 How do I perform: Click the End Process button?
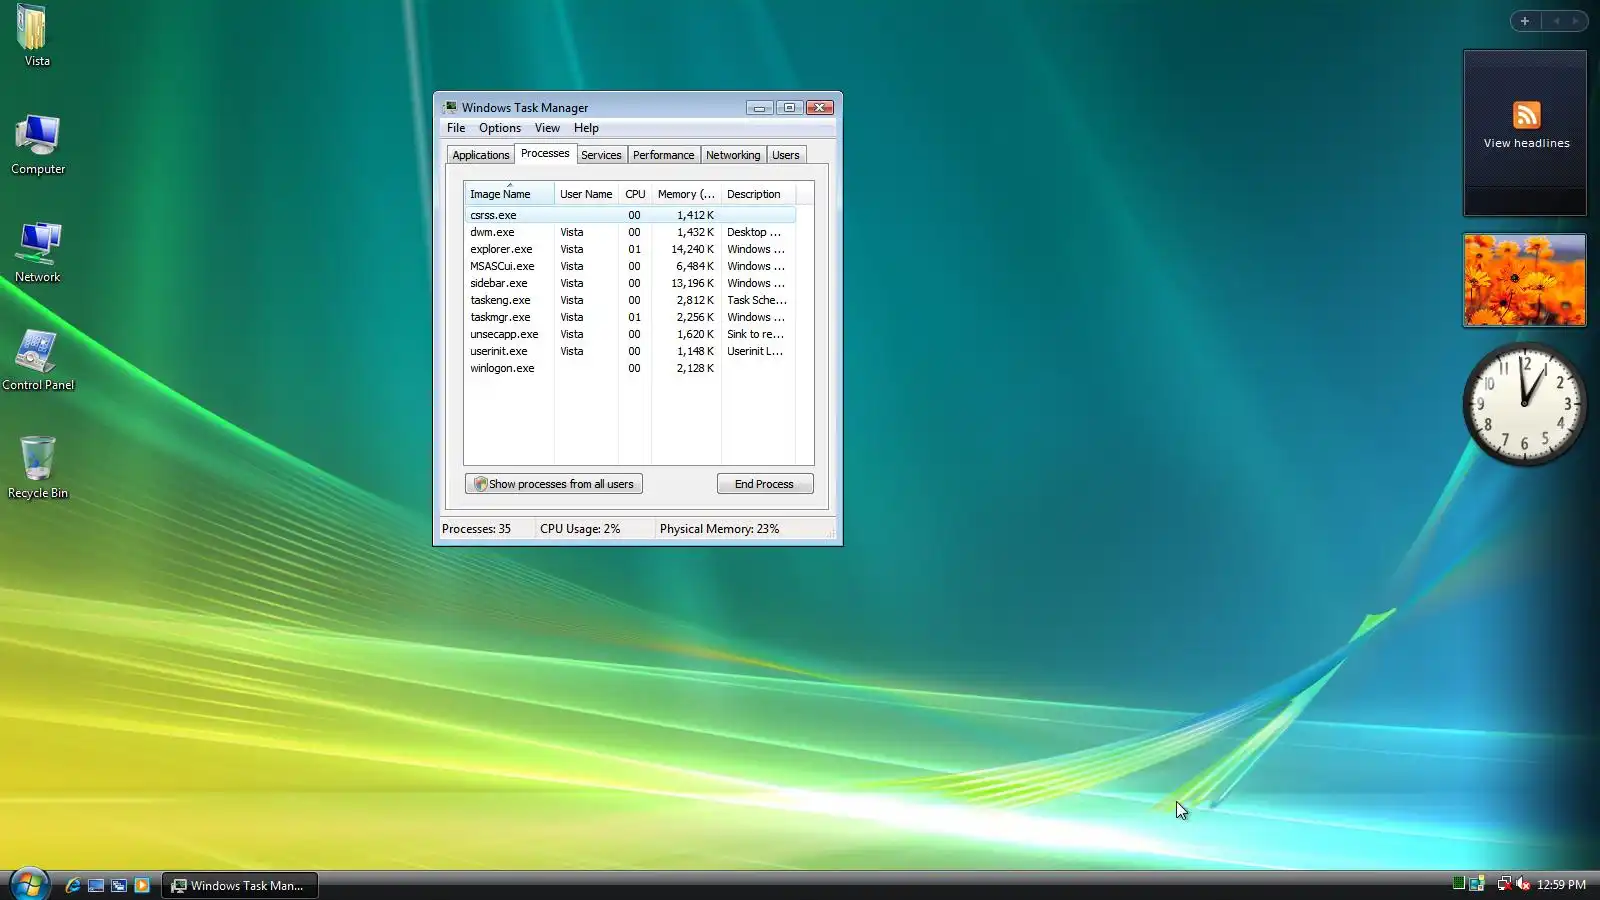point(765,484)
